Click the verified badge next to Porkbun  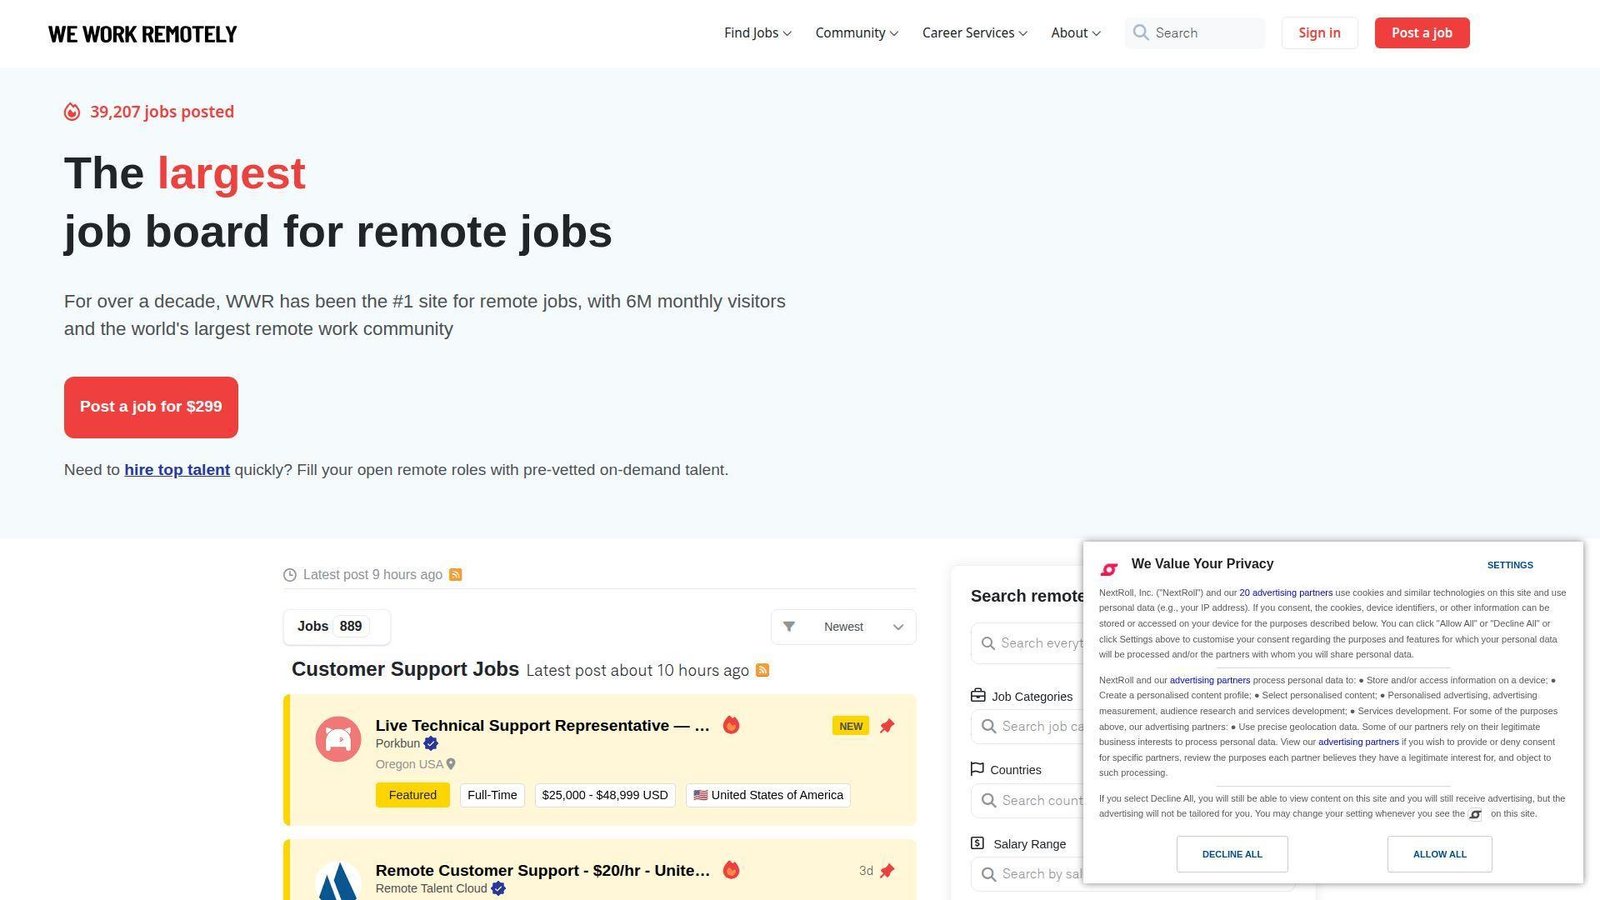click(x=430, y=743)
